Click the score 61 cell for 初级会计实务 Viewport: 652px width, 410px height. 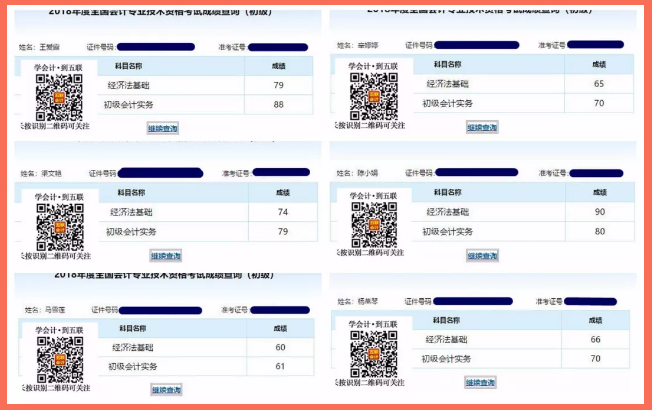tap(280, 366)
